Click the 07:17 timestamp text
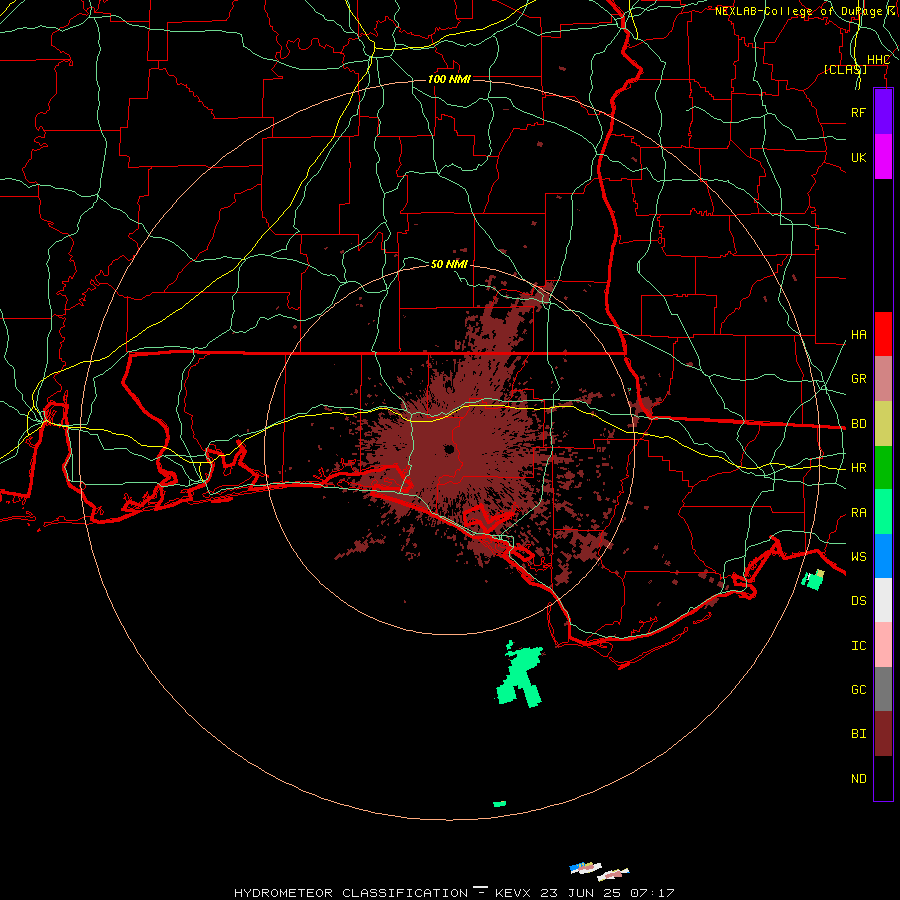Screen dimensions: 900x900 point(651,893)
